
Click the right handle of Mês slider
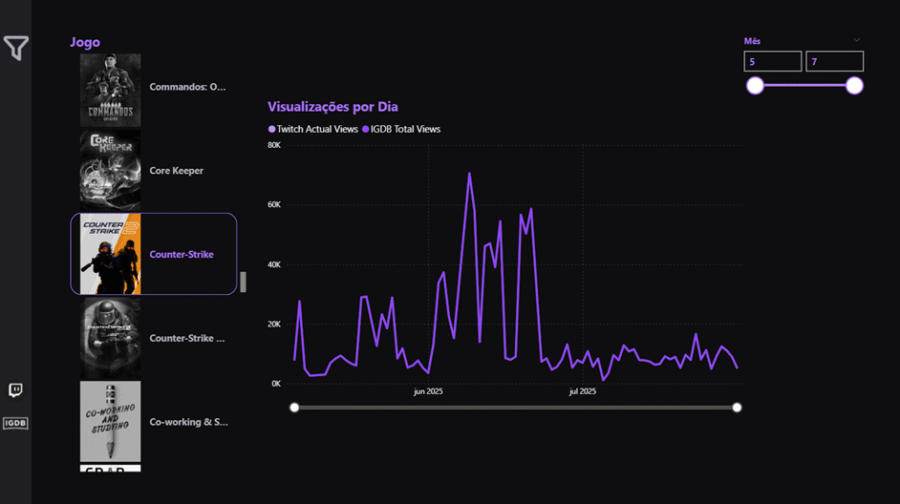[x=854, y=86]
